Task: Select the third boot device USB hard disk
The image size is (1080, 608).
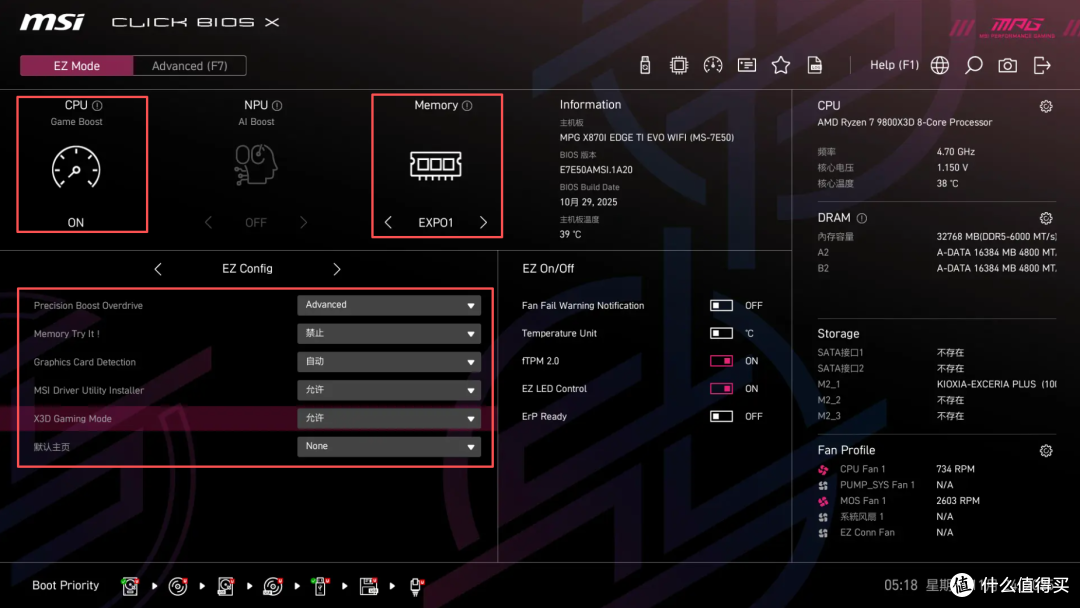Action: click(225, 586)
